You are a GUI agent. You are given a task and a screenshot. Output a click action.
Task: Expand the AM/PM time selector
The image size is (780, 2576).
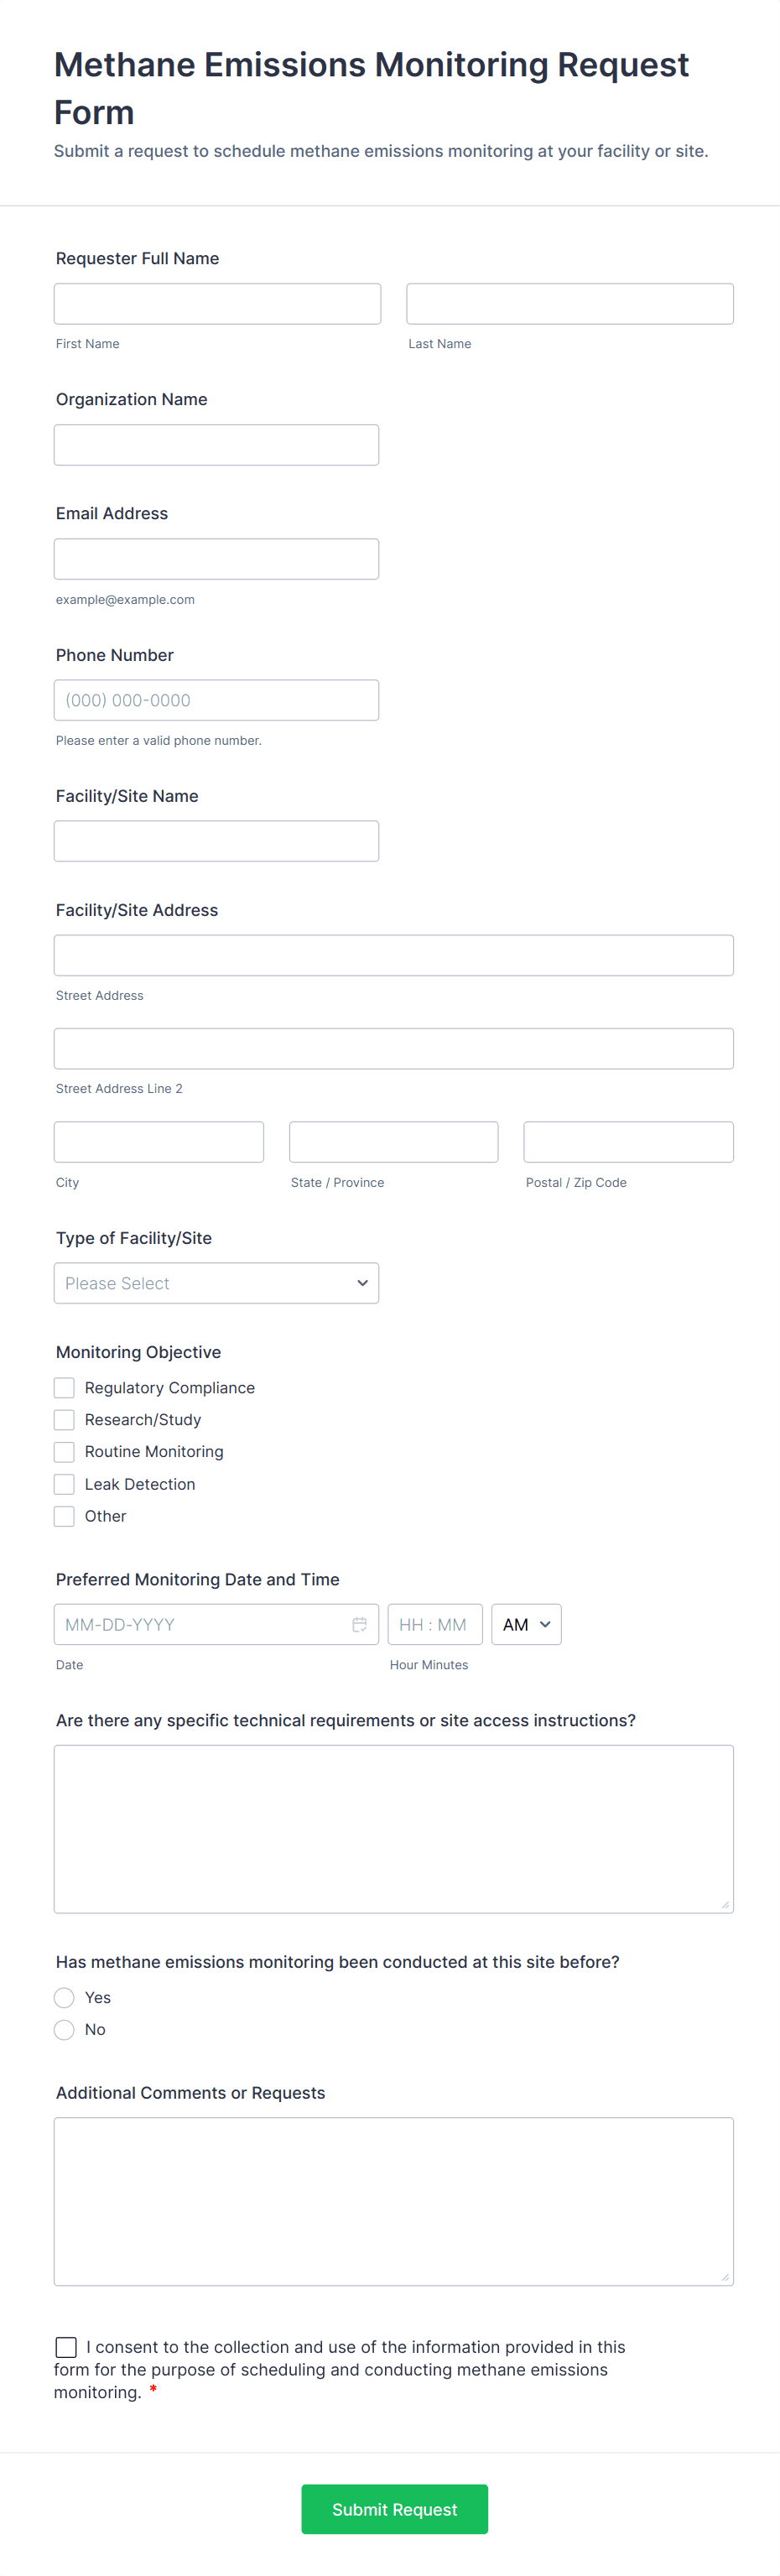click(x=526, y=1624)
